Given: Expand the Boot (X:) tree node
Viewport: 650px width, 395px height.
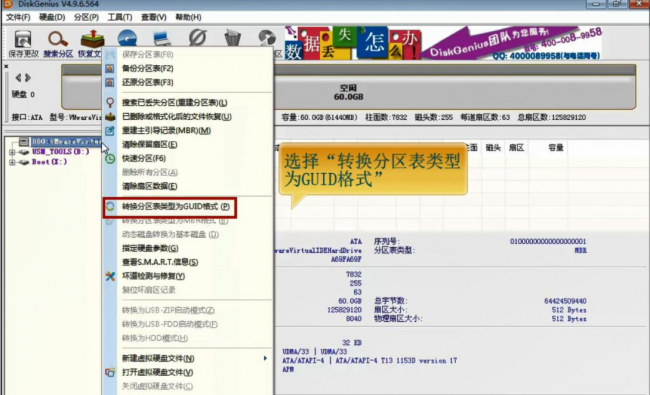Looking at the screenshot, I should click(12, 162).
